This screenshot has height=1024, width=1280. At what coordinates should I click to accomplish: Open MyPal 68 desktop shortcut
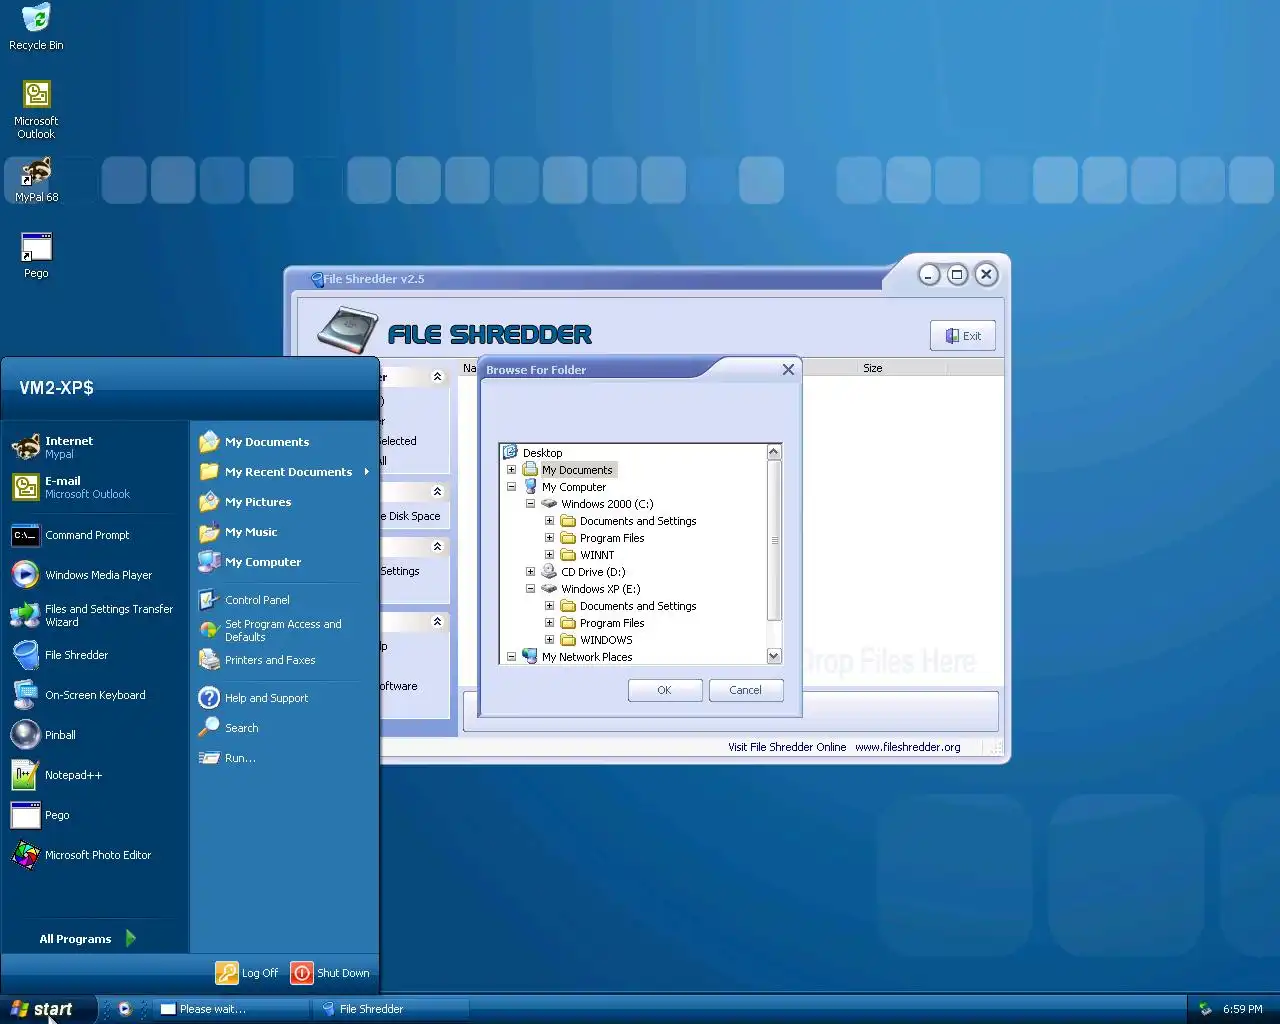click(x=36, y=181)
